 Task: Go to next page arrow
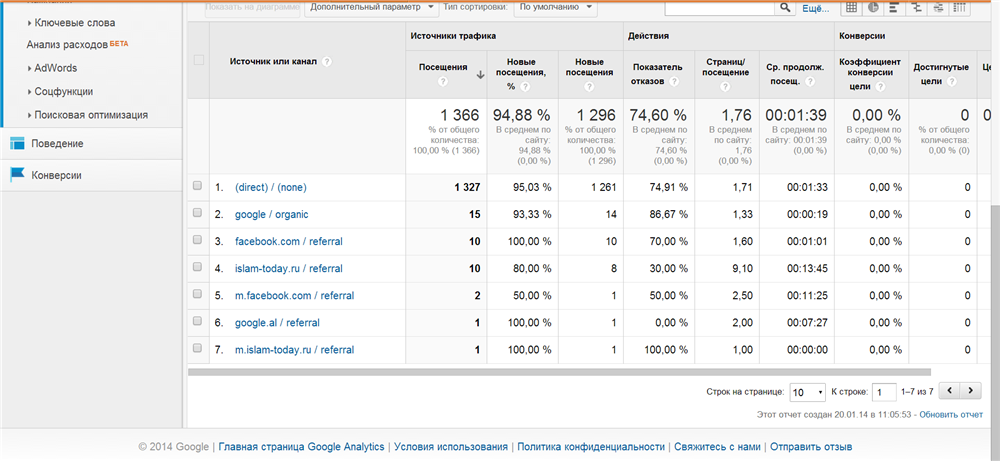[971, 390]
